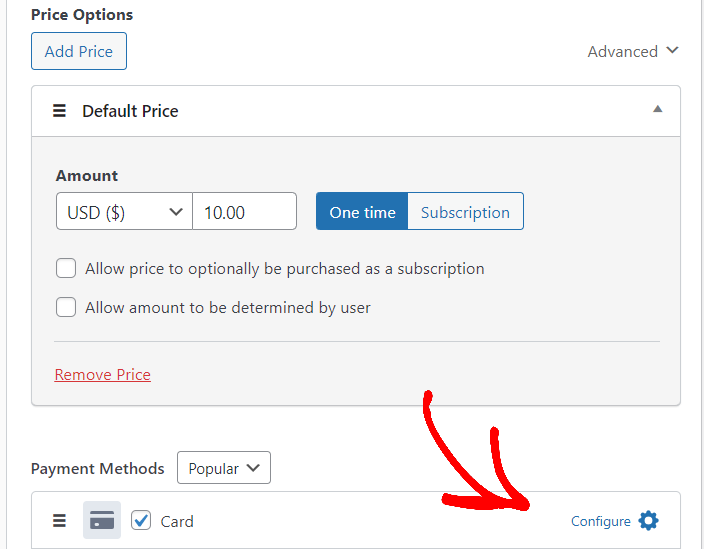This screenshot has height=549, width=704.
Task: Click the Default Price header title
Action: point(130,111)
